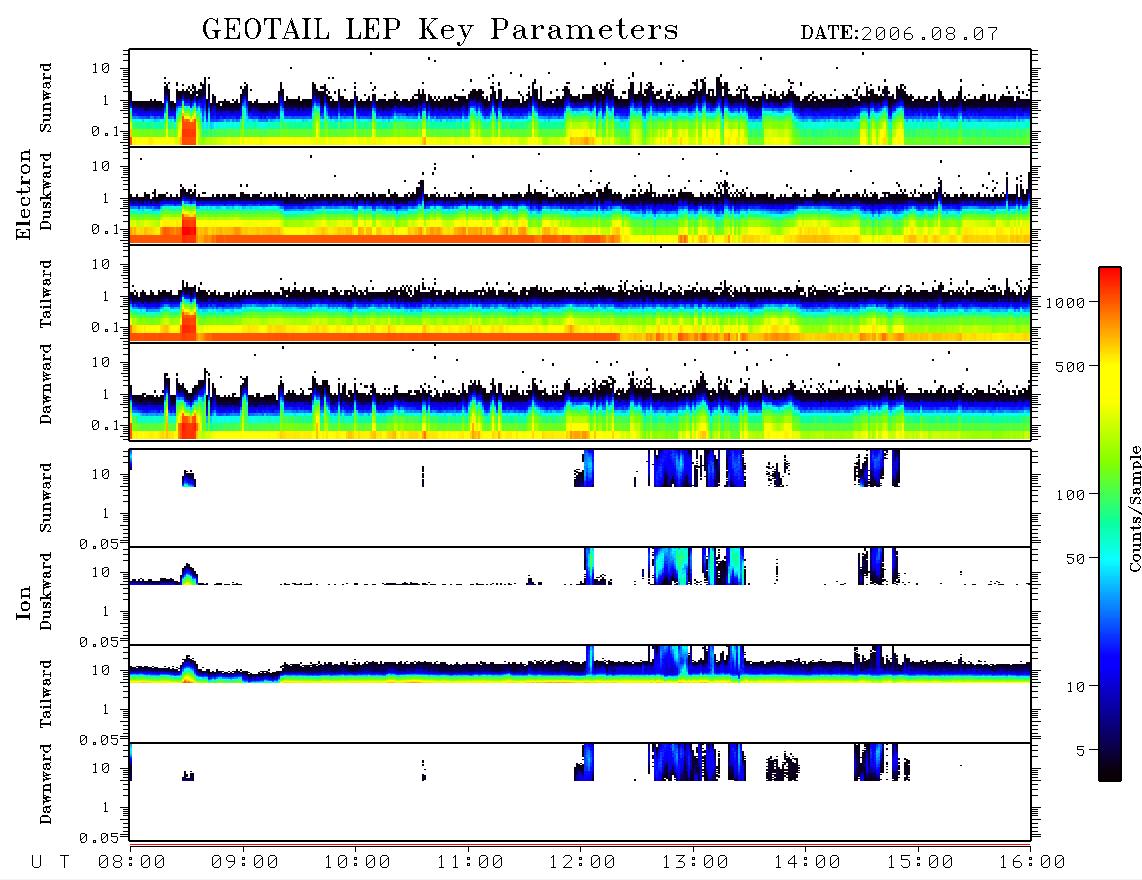Select the Electron "Tailward" panel label
This screenshot has width=1142, height=880.
click(x=46, y=294)
